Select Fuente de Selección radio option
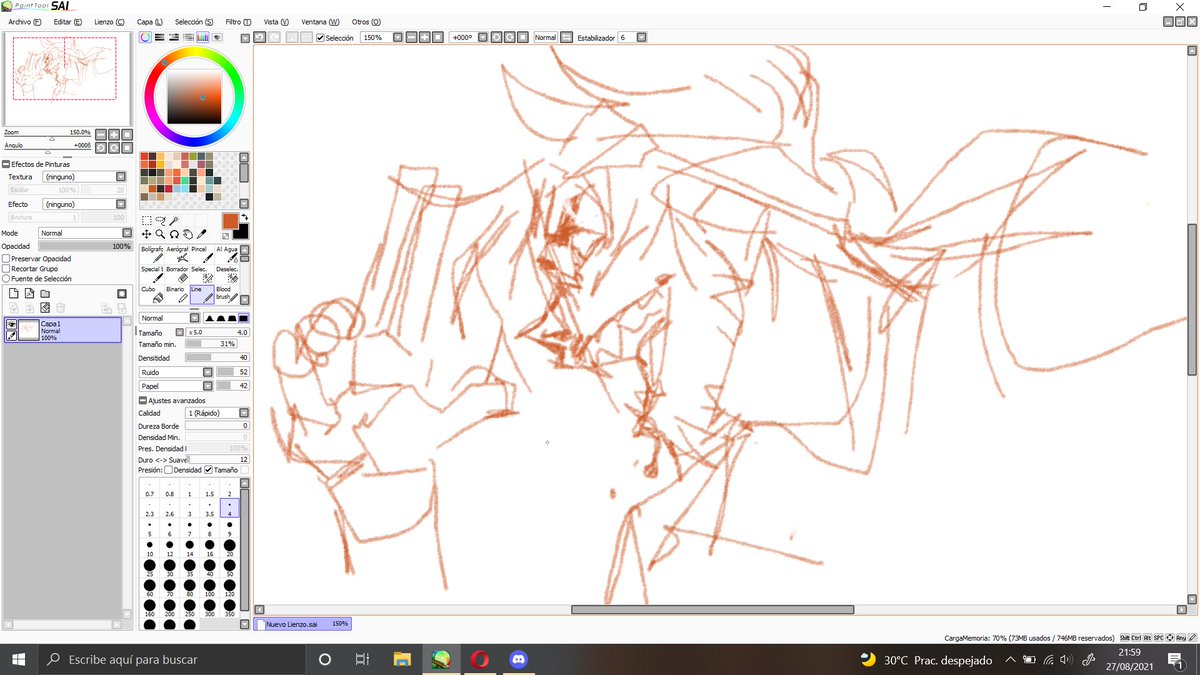 click(6, 279)
